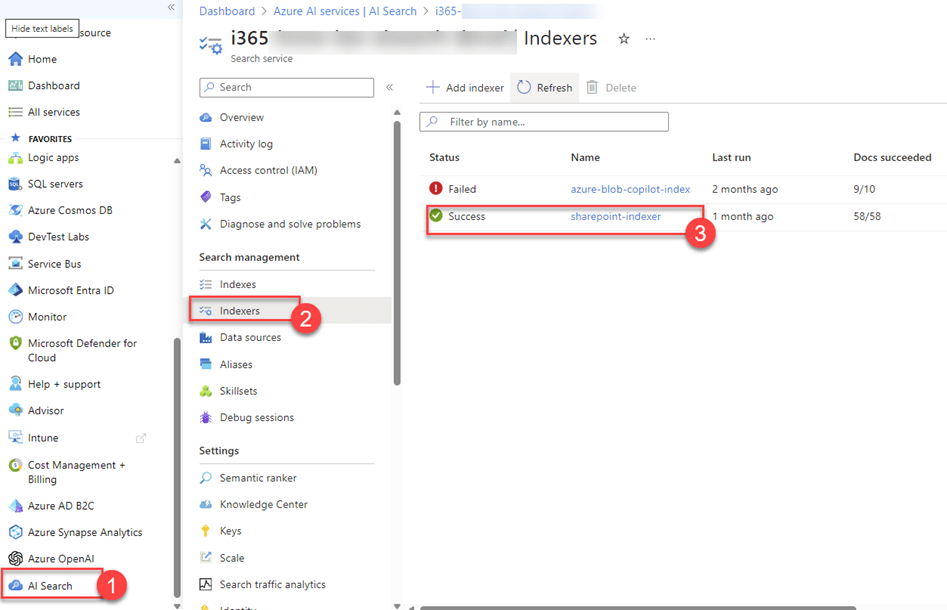Open the Keys icon under Settings

click(x=206, y=531)
